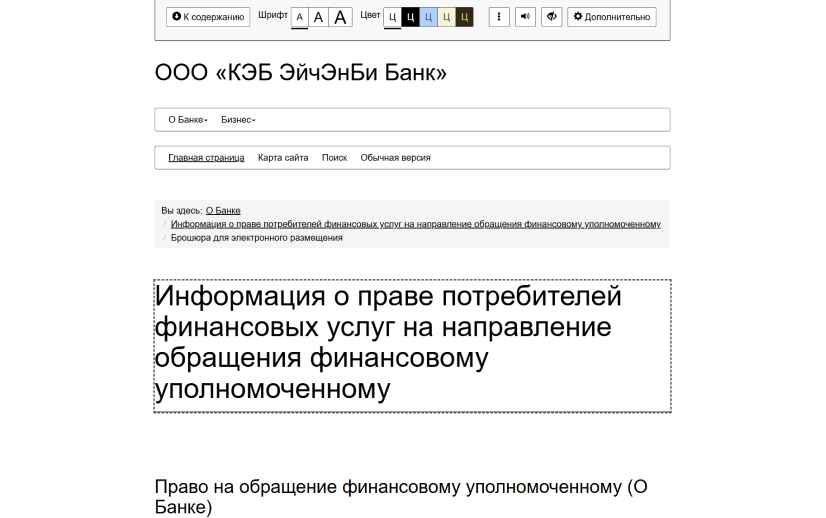
Task: Select the largest font size A
Action: pos(340,17)
